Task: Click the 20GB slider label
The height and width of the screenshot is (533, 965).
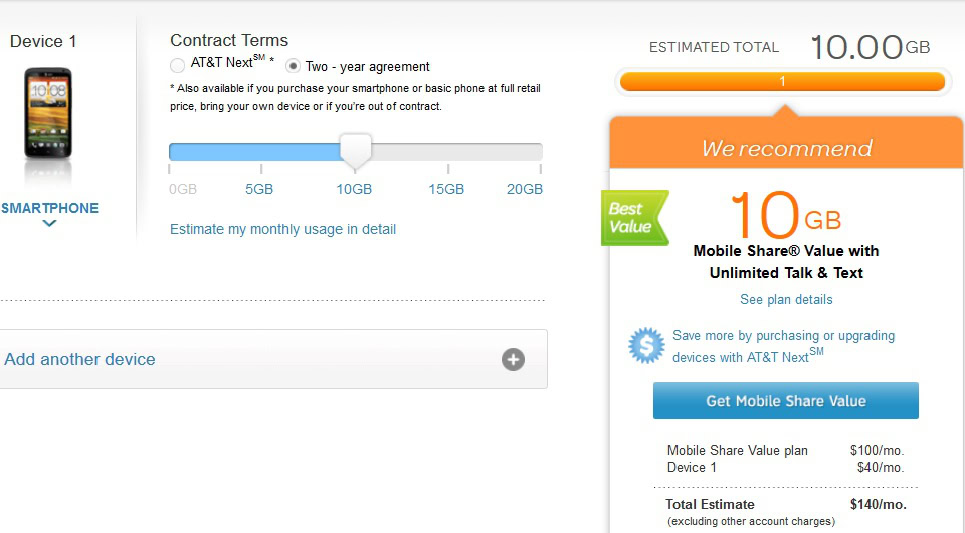Action: (x=525, y=189)
